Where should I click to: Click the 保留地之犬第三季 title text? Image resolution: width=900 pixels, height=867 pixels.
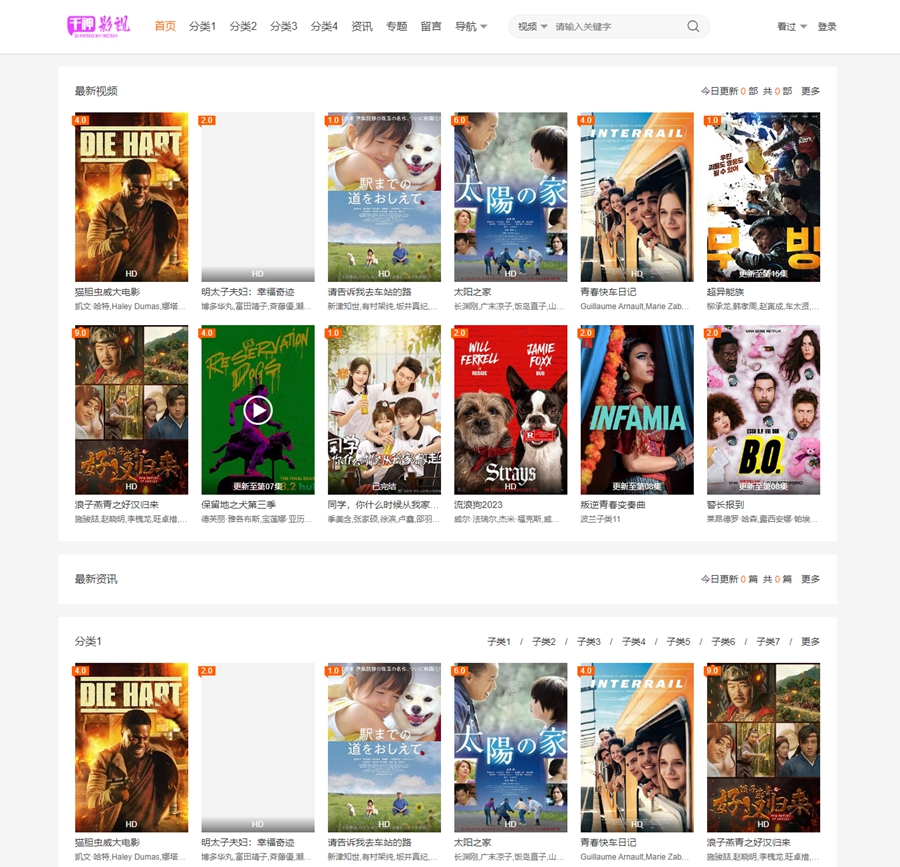click(x=238, y=505)
